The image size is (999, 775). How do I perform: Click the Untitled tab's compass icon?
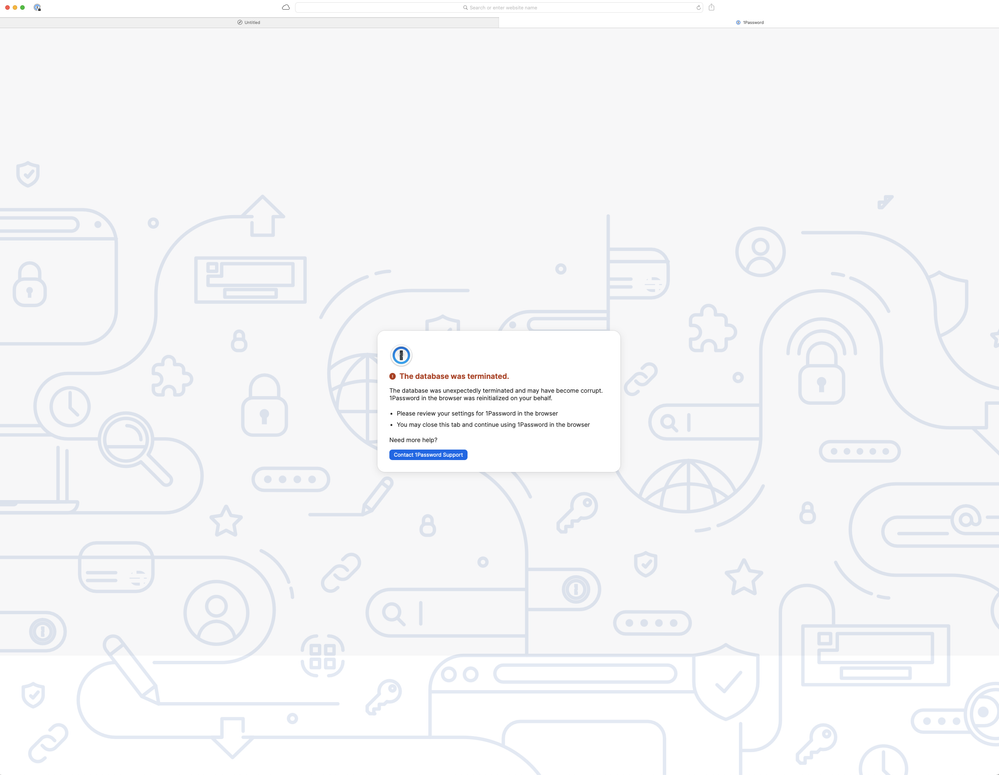point(240,22)
